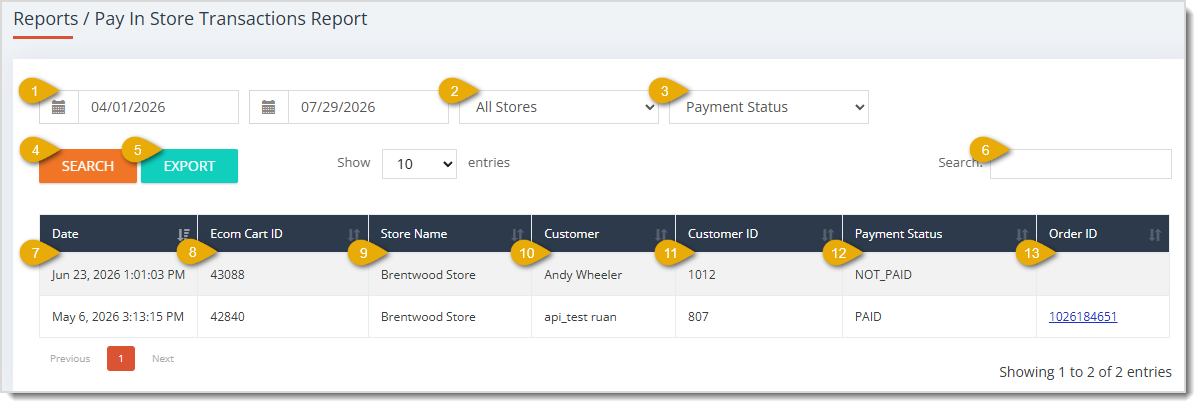Sort by the Date column sort icon
This screenshot has width=1201, height=408.
[x=184, y=234]
